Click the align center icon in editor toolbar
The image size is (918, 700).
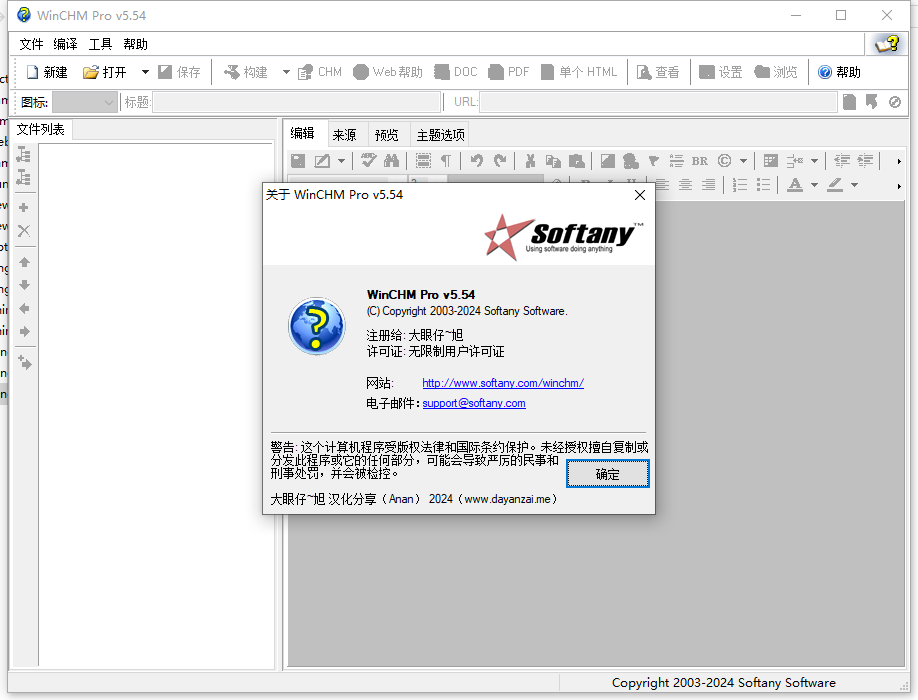click(686, 185)
